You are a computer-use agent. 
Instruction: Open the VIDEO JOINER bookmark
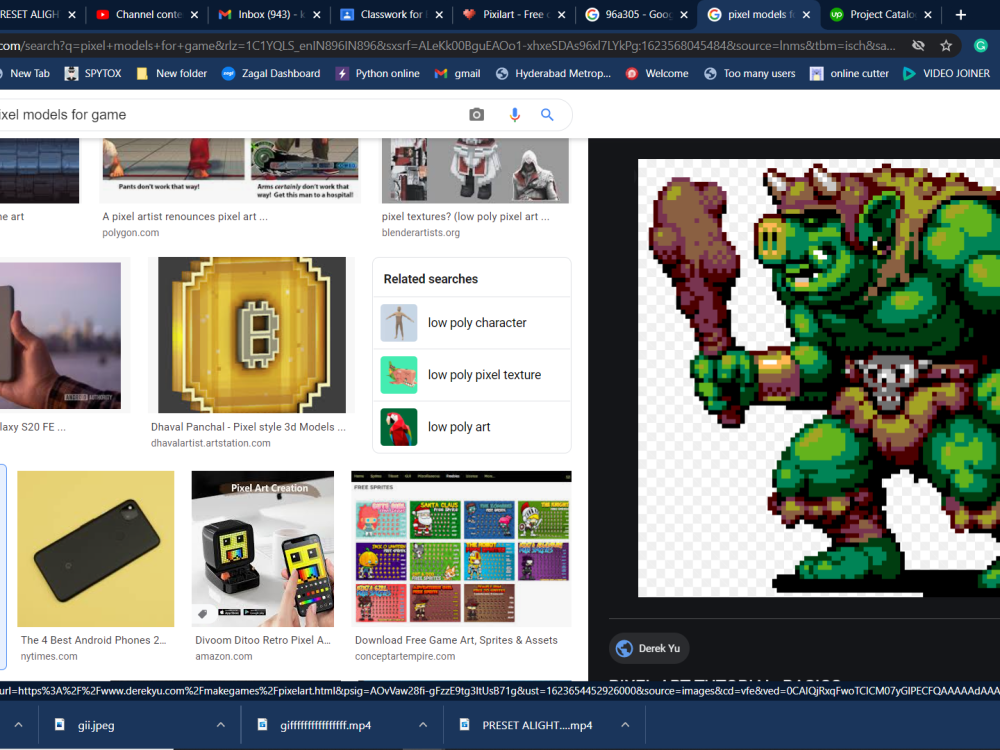pyautogui.click(x=946, y=73)
